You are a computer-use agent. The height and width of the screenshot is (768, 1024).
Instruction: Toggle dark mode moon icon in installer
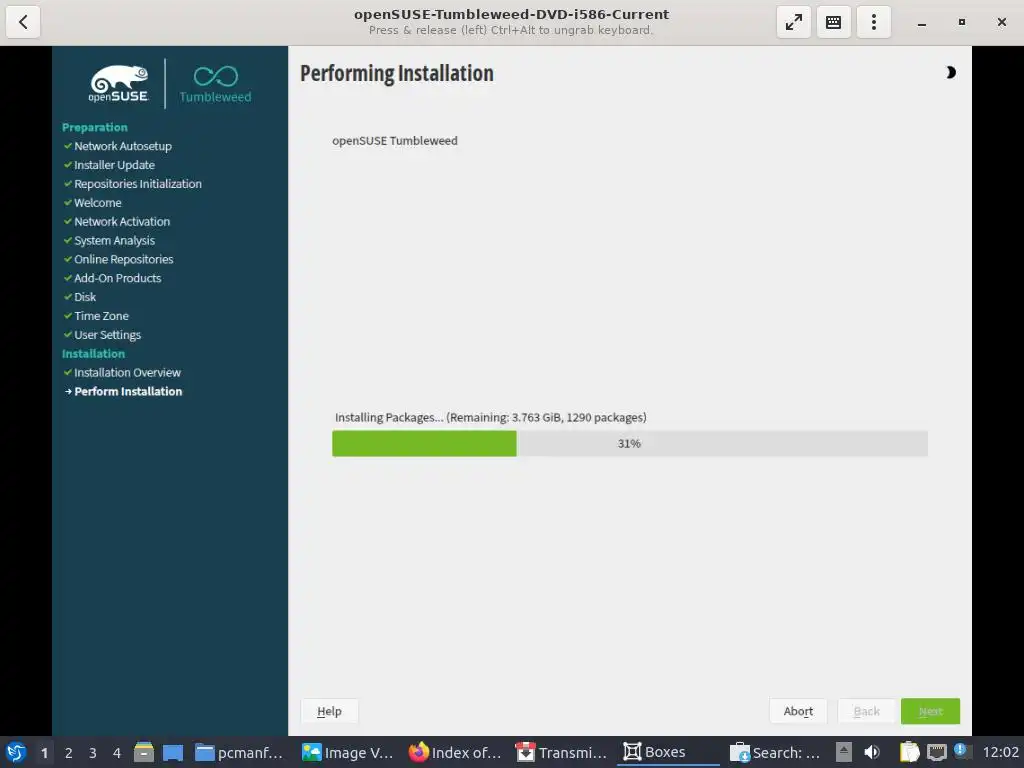(951, 72)
